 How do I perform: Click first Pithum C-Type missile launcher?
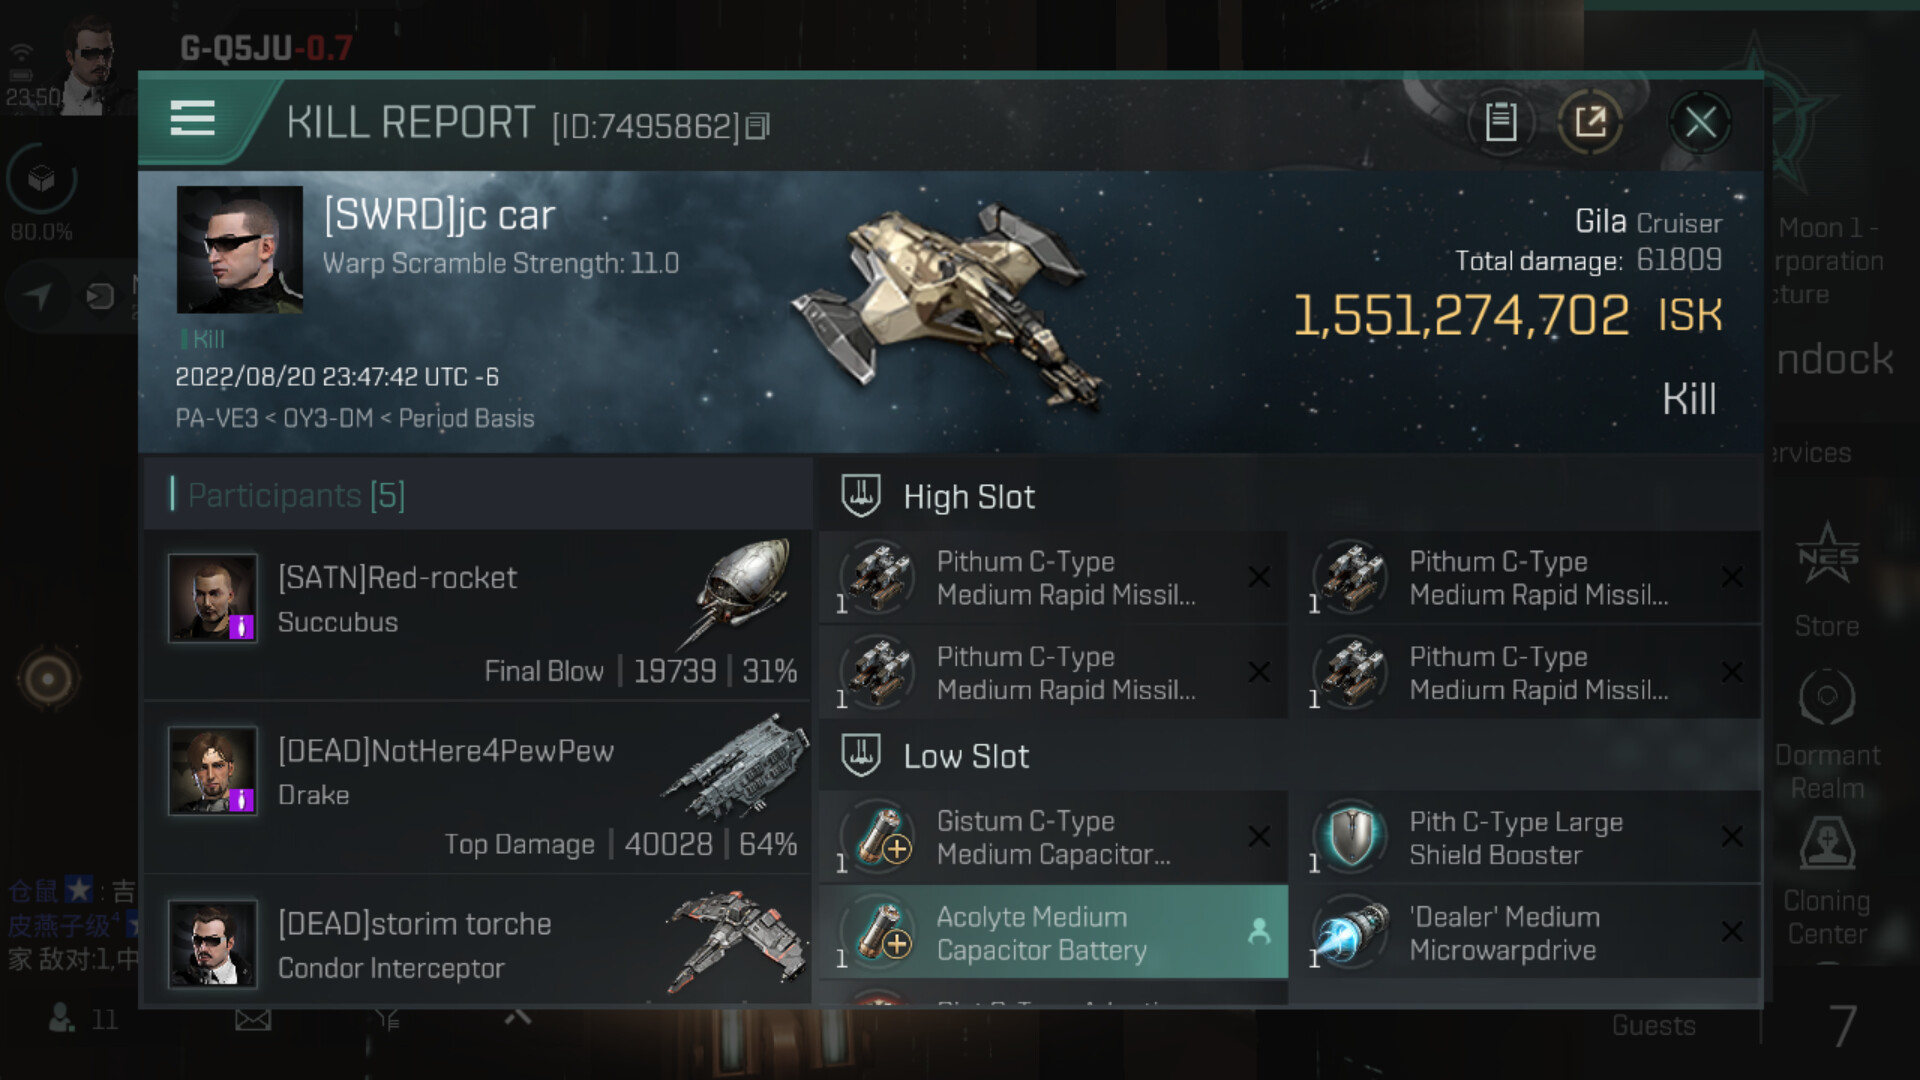pos(1053,577)
